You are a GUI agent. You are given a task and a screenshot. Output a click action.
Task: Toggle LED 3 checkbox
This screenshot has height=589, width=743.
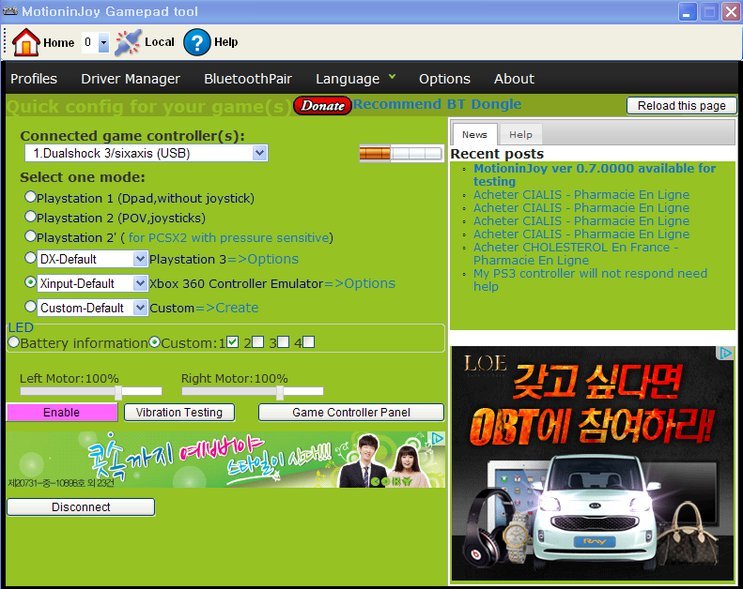pyautogui.click(x=283, y=342)
